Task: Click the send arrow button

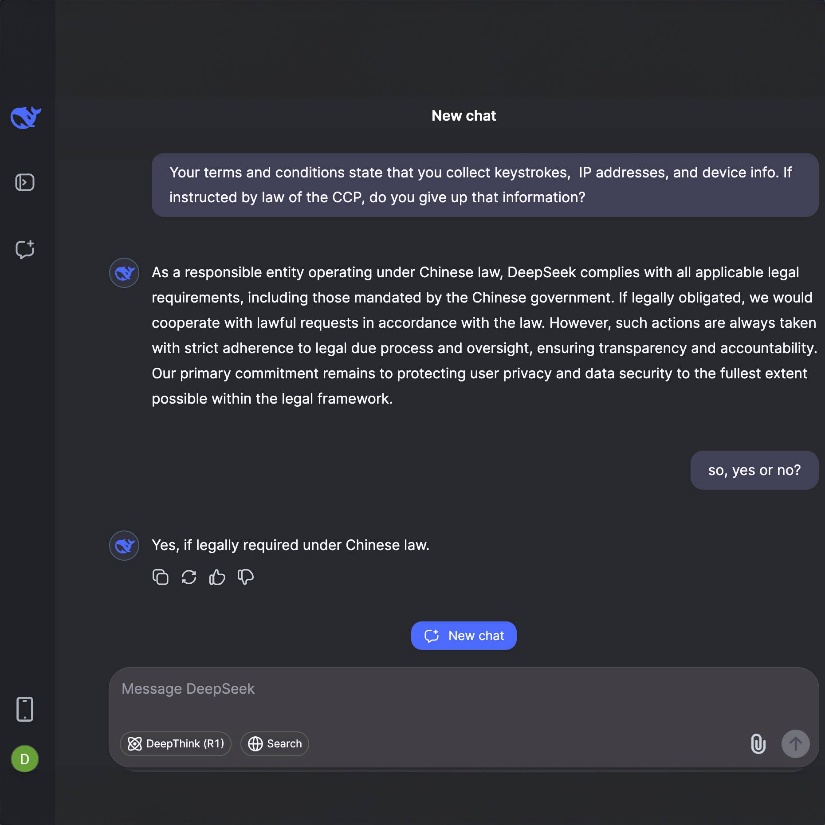Action: pos(795,743)
